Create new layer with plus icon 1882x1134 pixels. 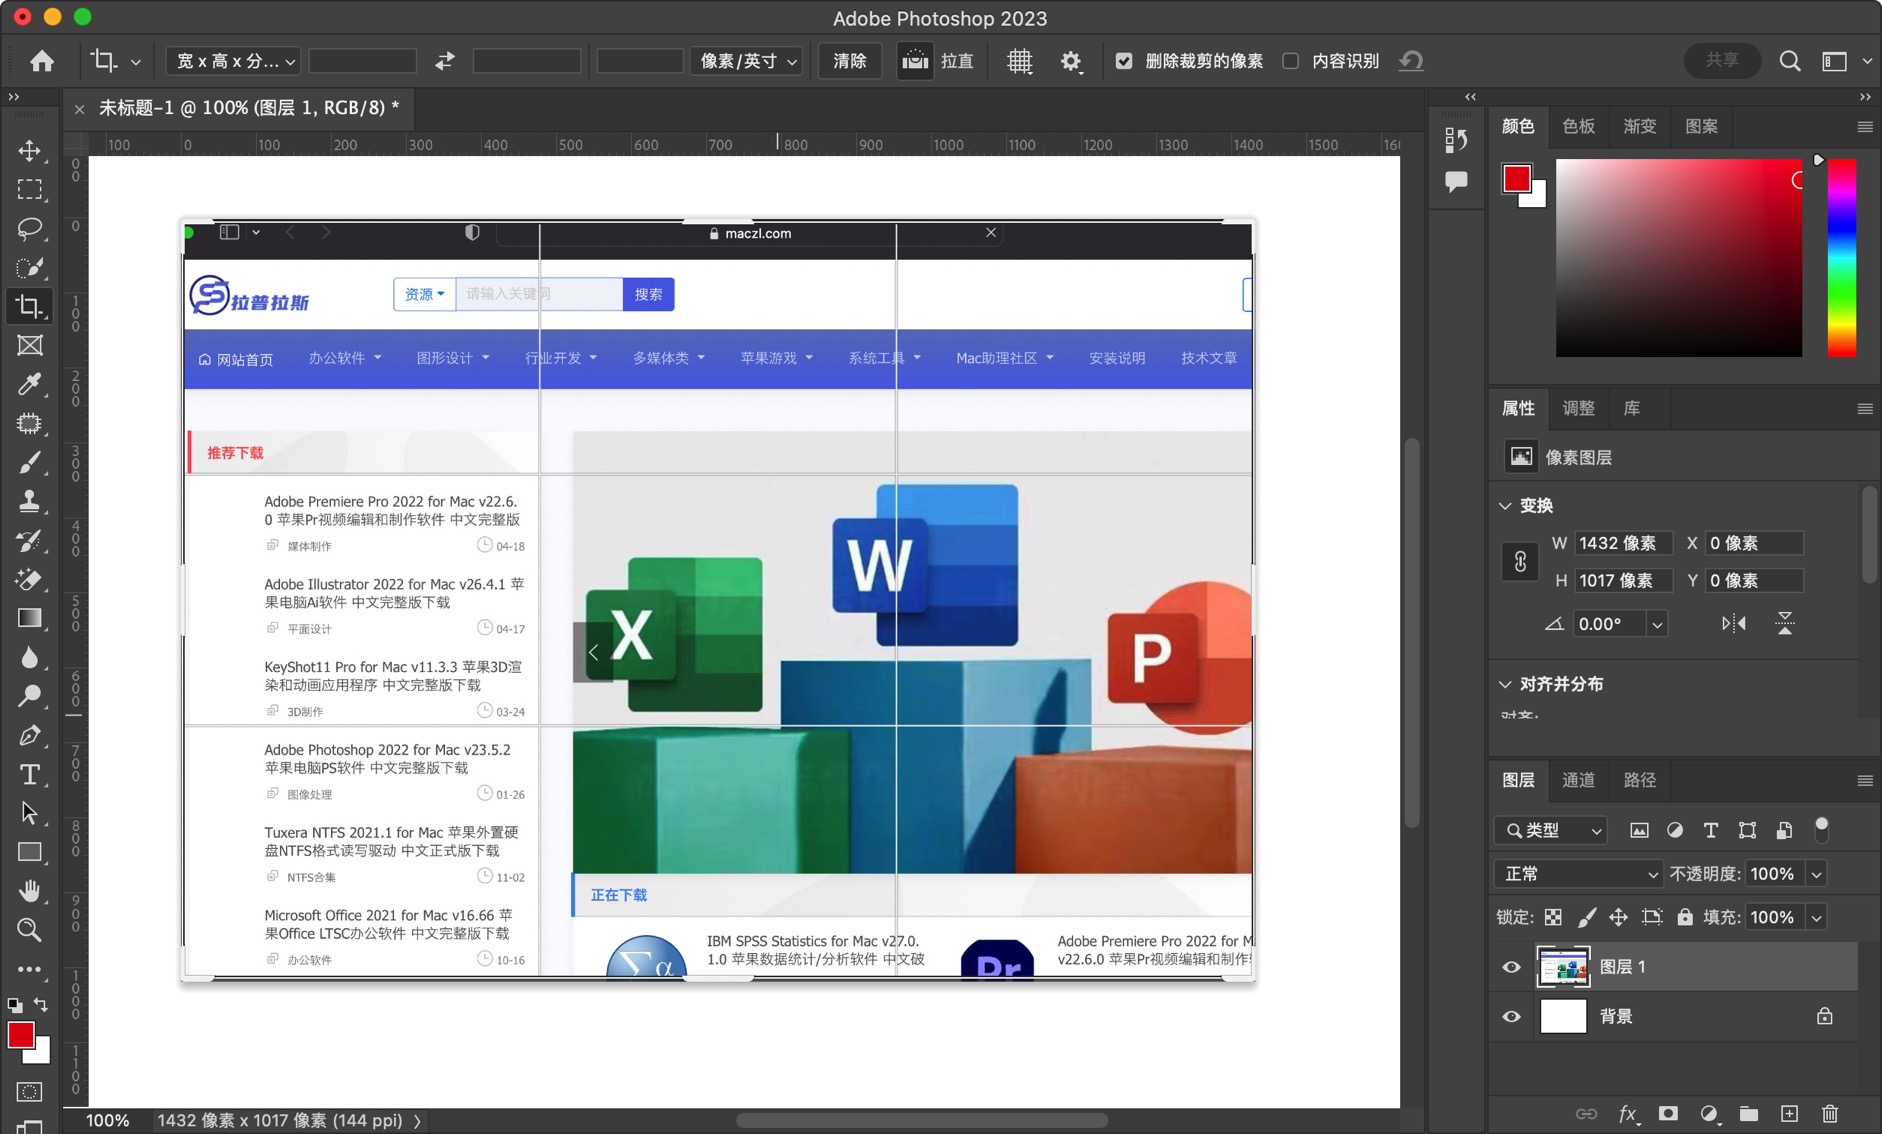(1789, 1113)
